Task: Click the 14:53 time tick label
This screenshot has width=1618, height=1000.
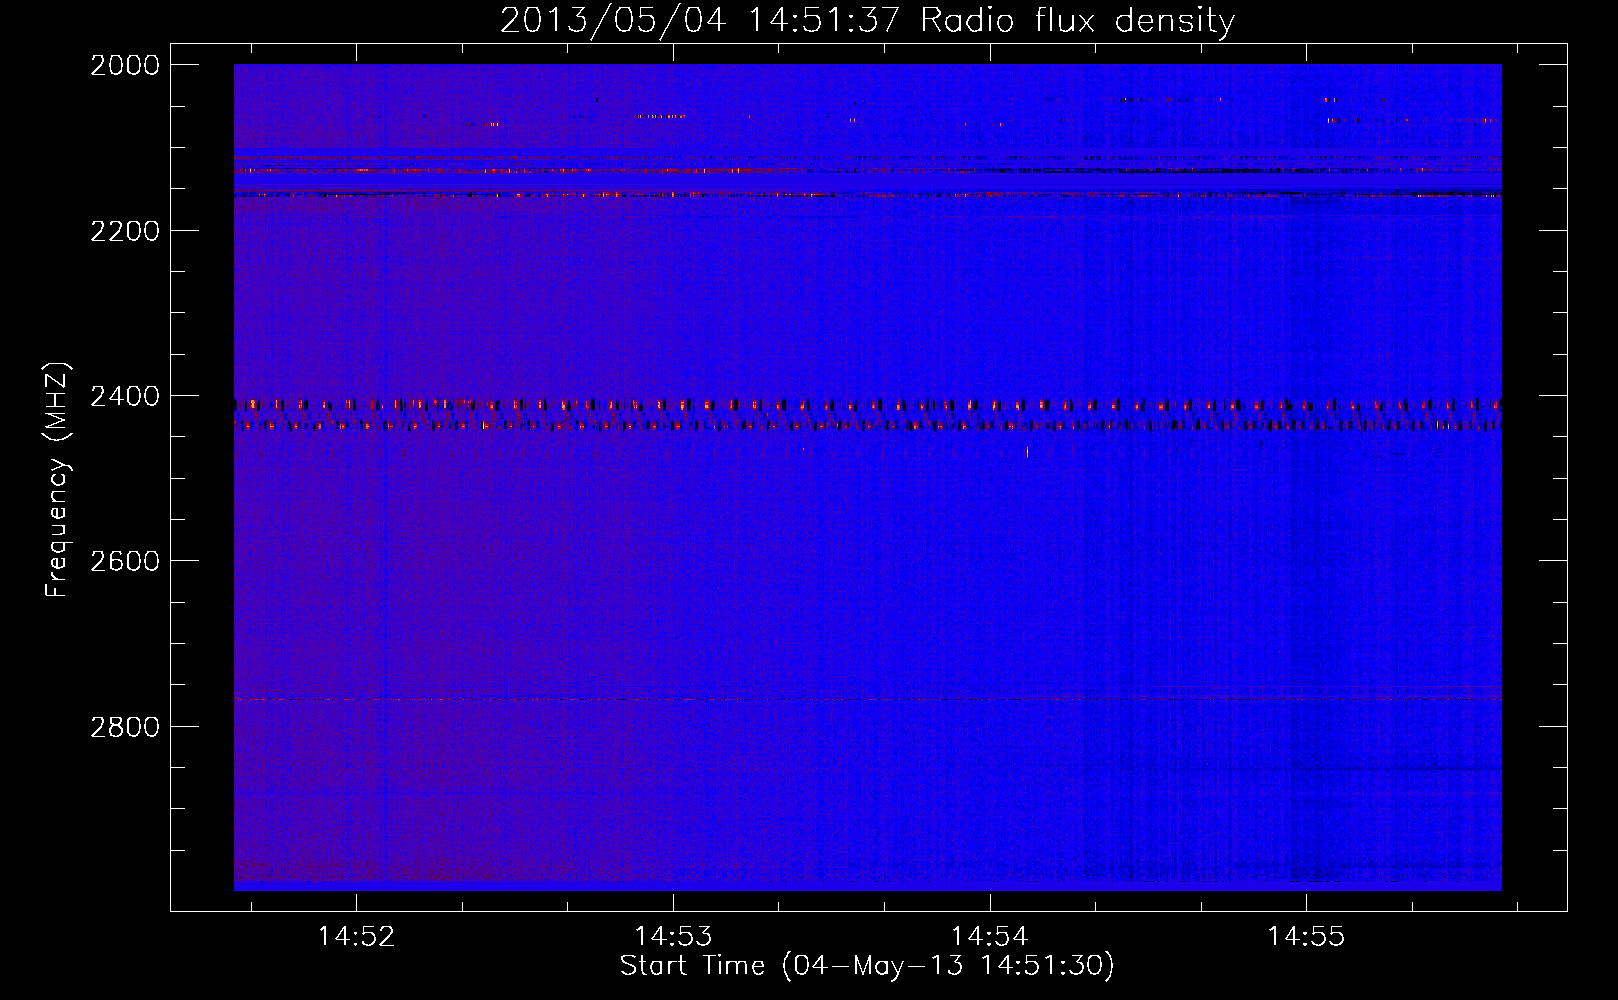Action: [x=673, y=937]
